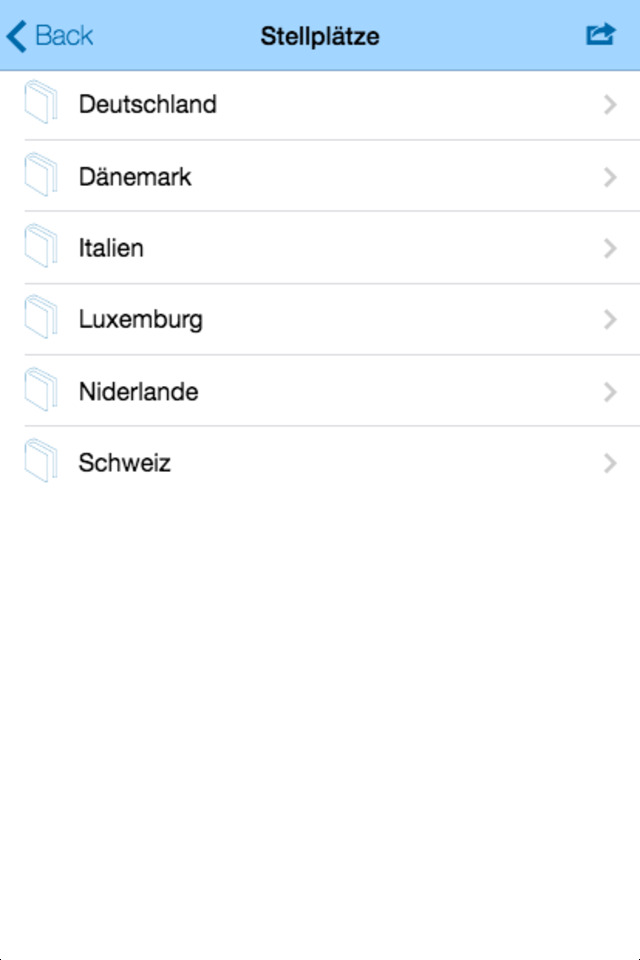Tap the Back arrow icon

click(16, 37)
